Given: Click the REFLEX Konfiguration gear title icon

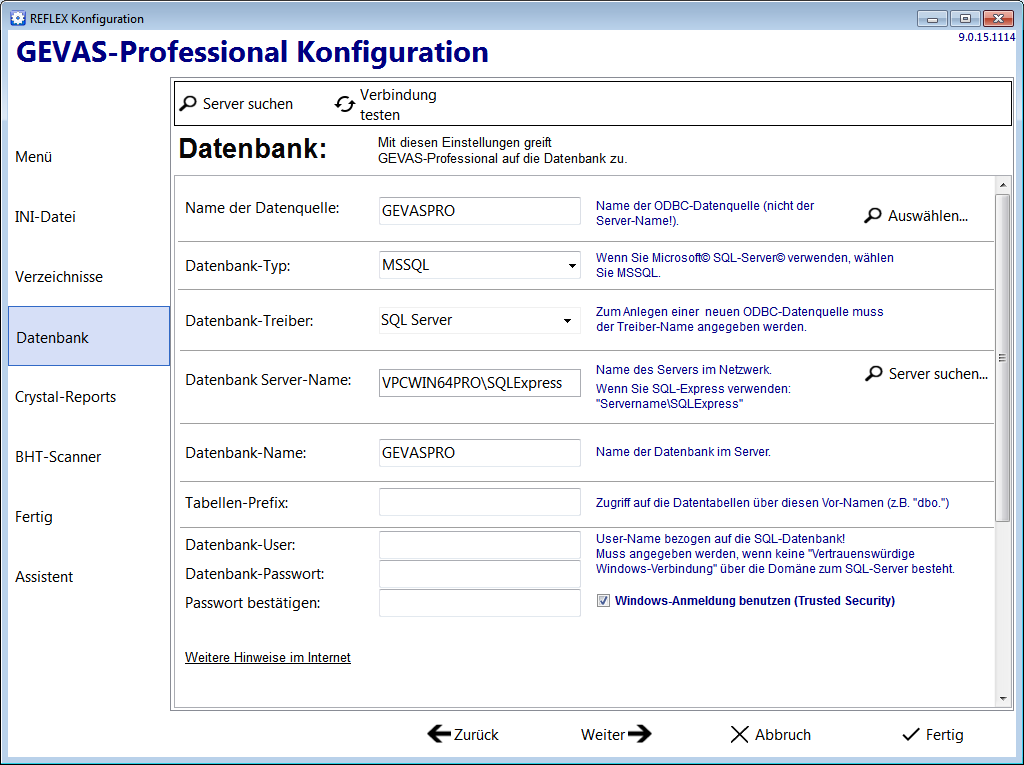Looking at the screenshot, I should [x=18, y=18].
